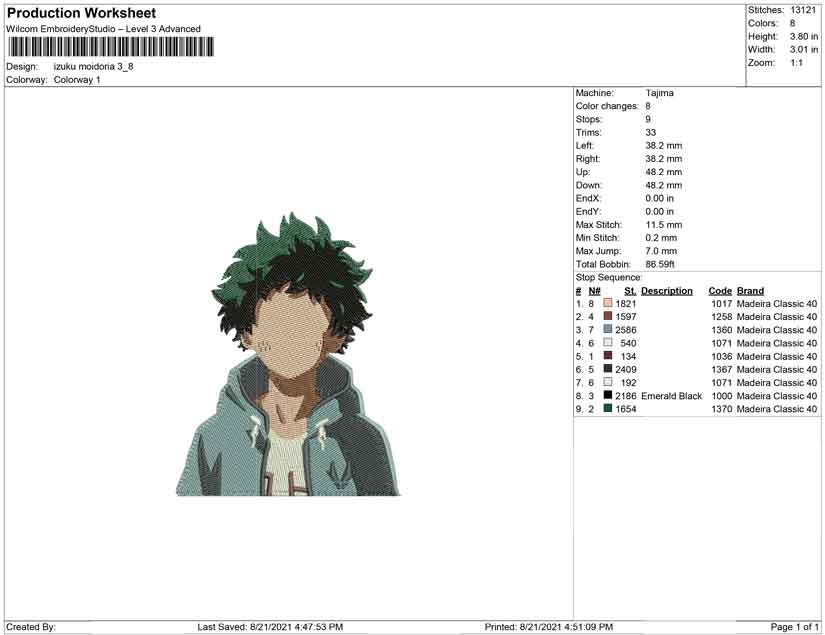The height and width of the screenshot is (635, 825).
Task: Click the light swatch for stop 4 (540)
Action: 608,342
